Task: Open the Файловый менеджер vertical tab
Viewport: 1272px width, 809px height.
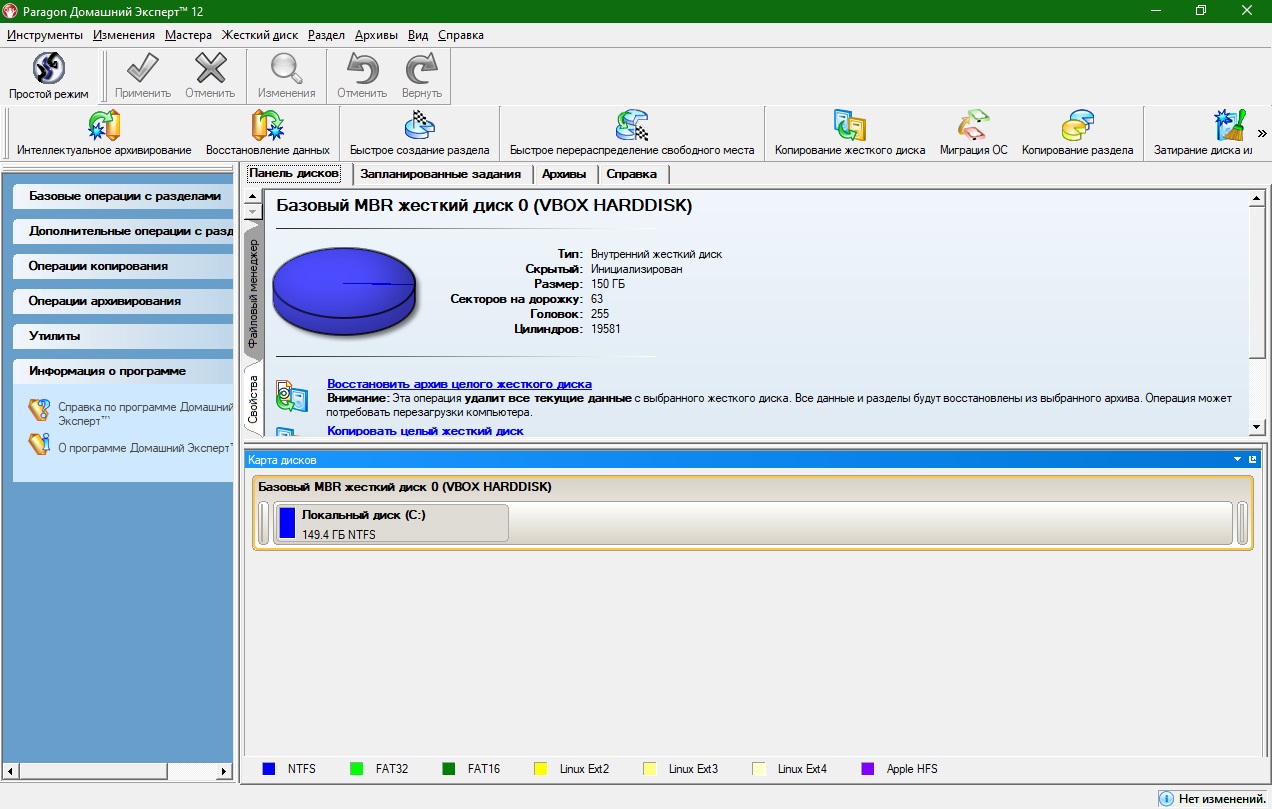Action: 253,292
